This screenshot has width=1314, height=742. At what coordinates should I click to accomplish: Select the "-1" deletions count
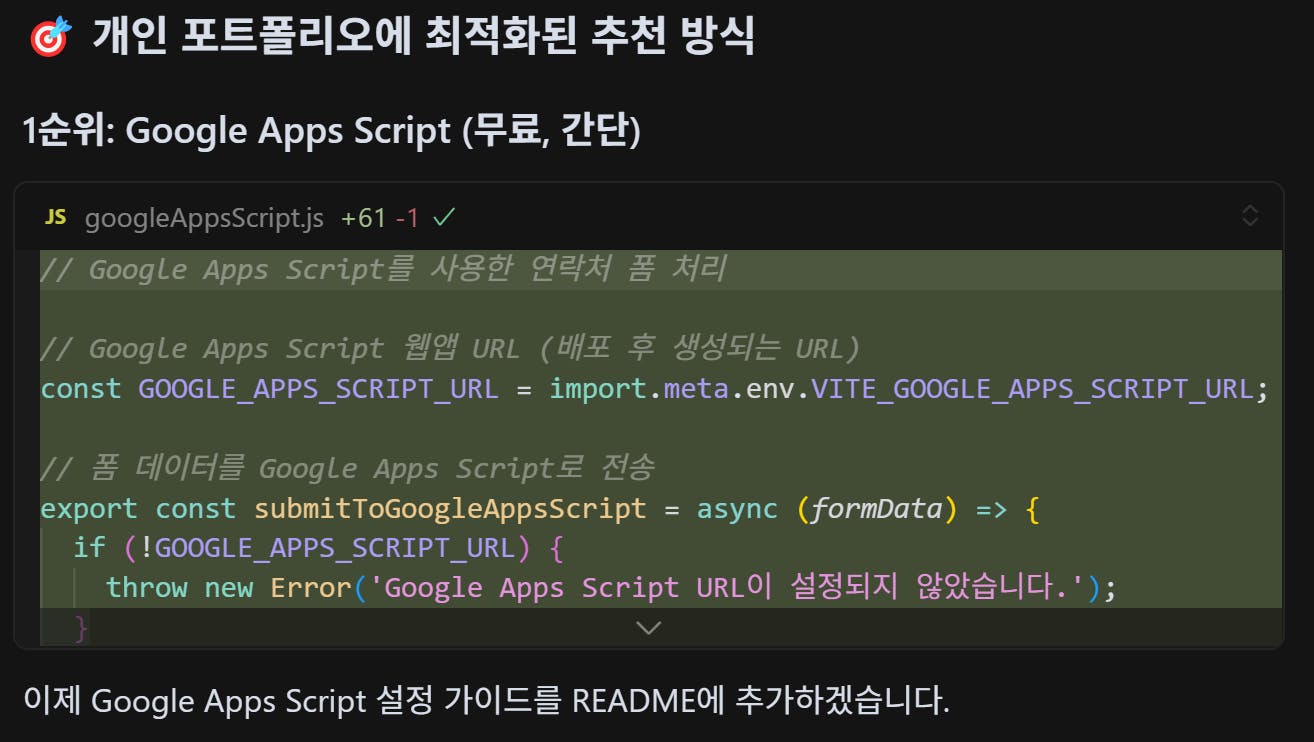(x=407, y=217)
